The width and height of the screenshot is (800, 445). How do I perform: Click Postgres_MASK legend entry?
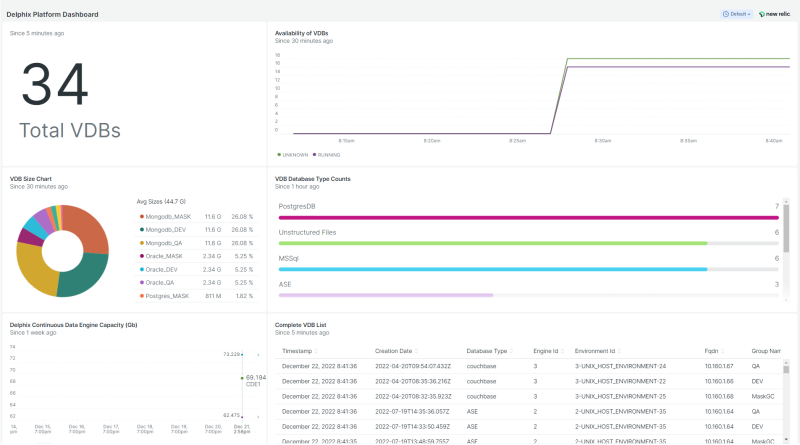click(197, 296)
